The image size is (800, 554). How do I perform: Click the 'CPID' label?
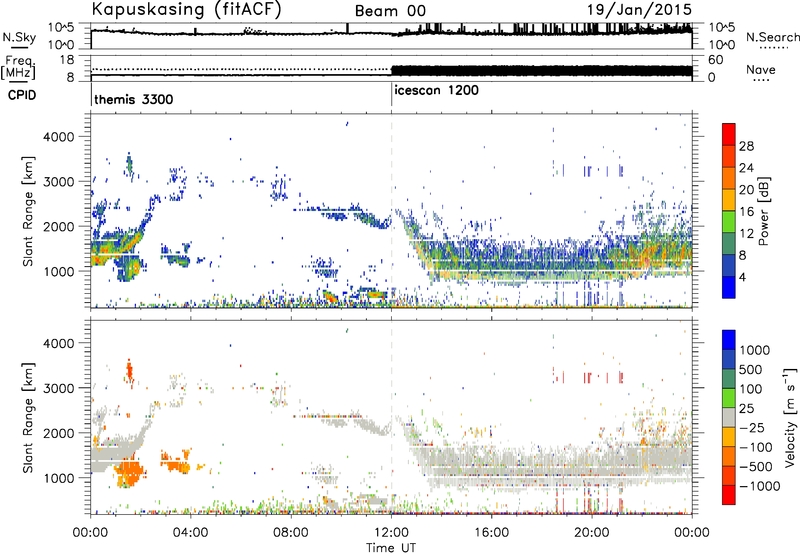tap(22, 95)
